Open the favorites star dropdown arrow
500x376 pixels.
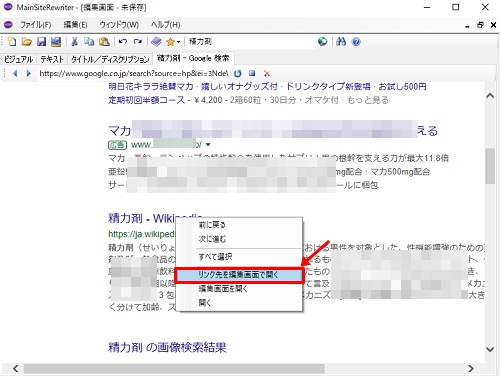(178, 42)
